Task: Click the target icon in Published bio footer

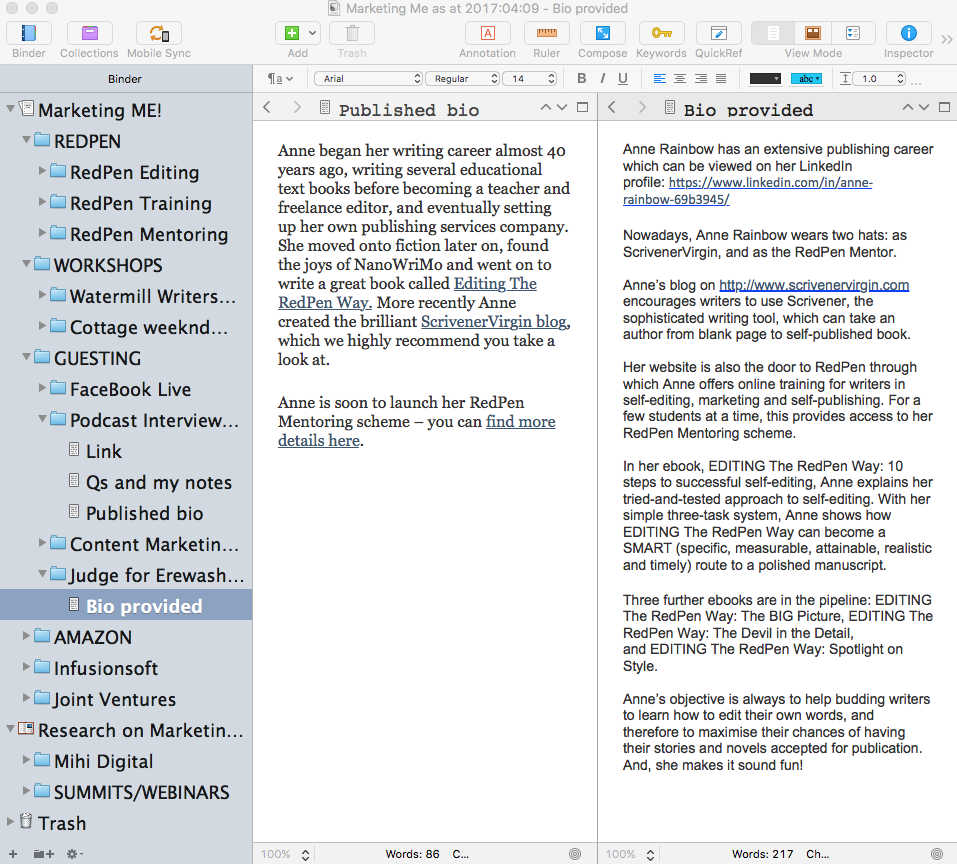Action: (x=575, y=854)
